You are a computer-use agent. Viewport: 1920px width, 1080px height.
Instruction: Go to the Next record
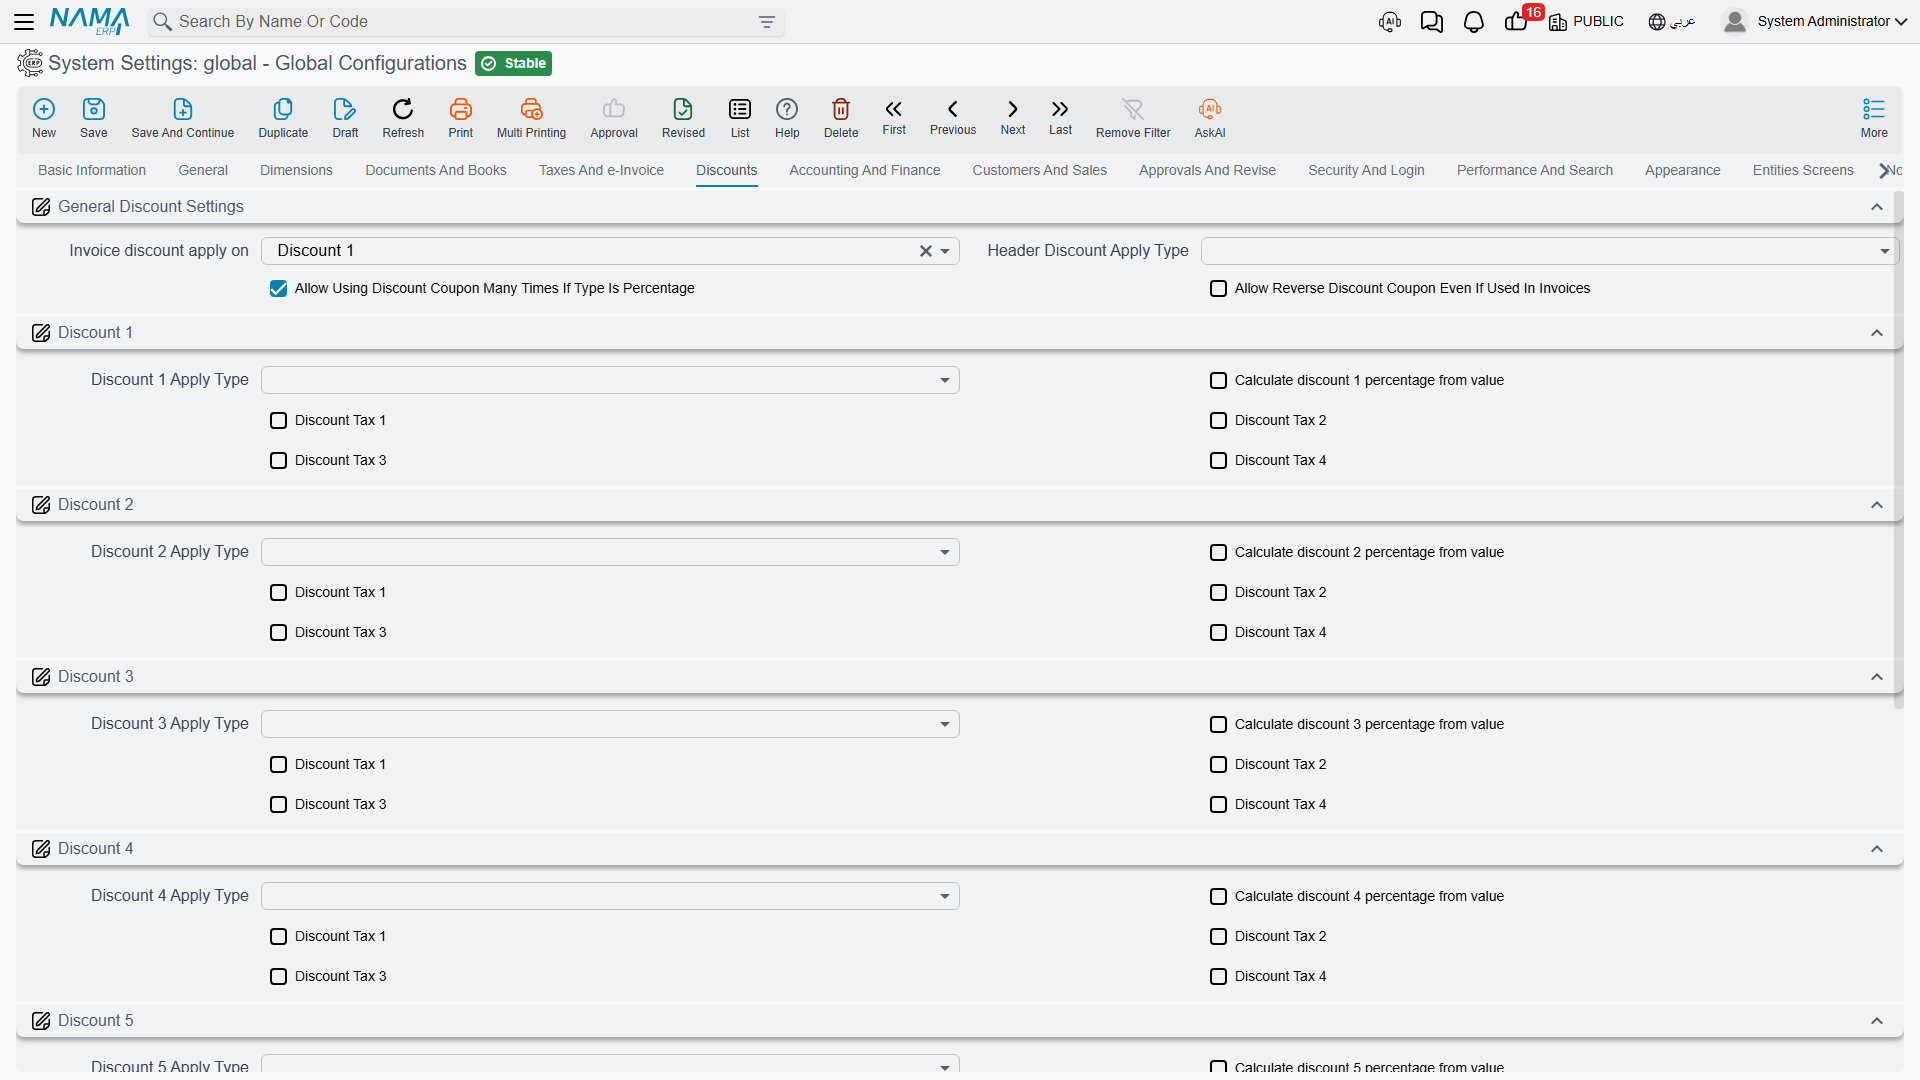pyautogui.click(x=1013, y=116)
